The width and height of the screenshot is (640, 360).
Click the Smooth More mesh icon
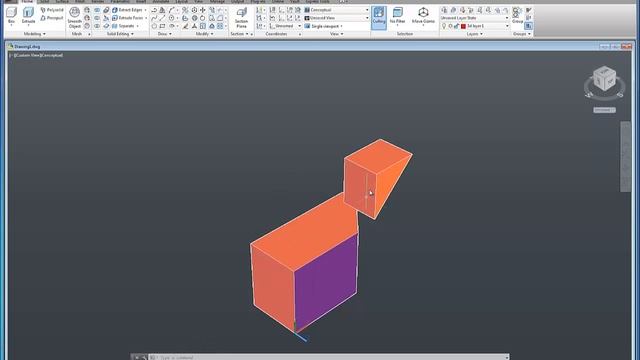coord(87,10)
